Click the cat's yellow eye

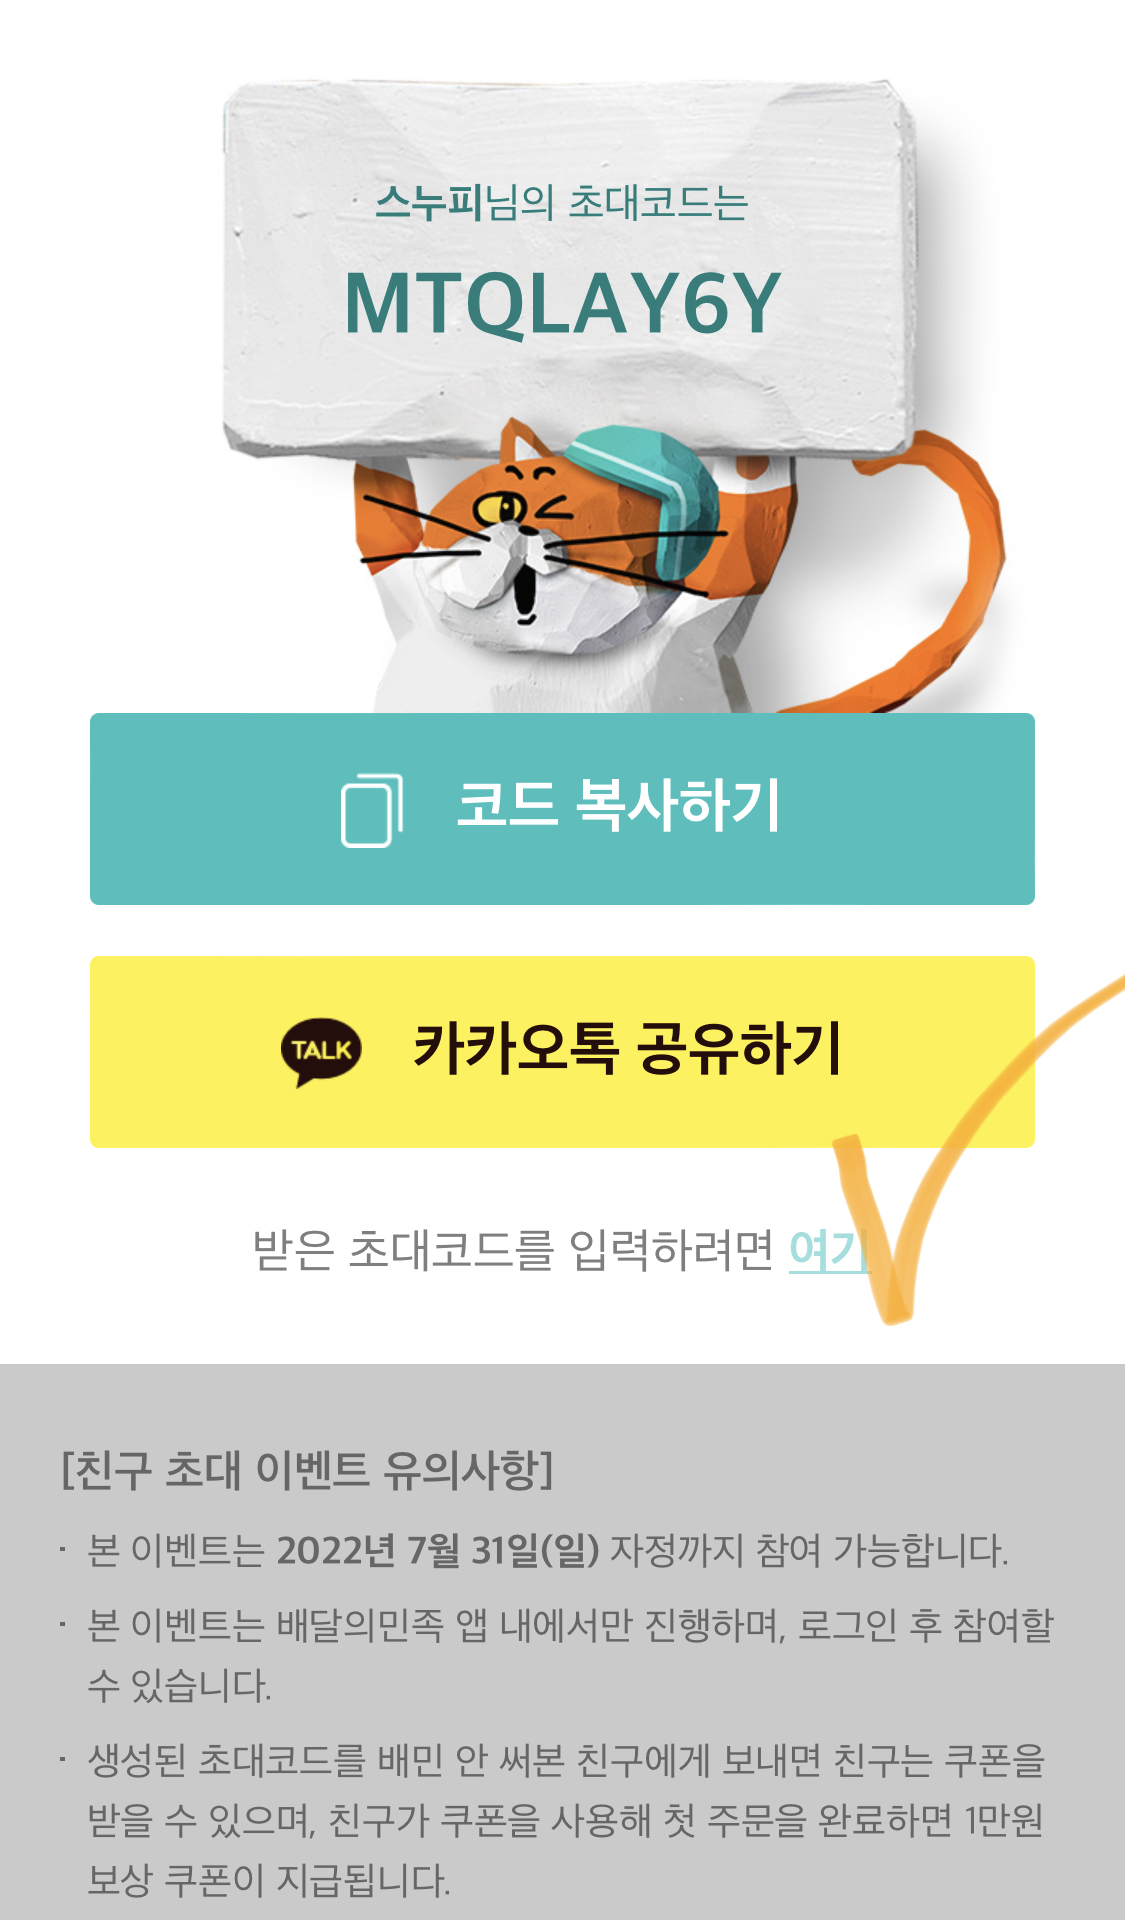click(498, 508)
